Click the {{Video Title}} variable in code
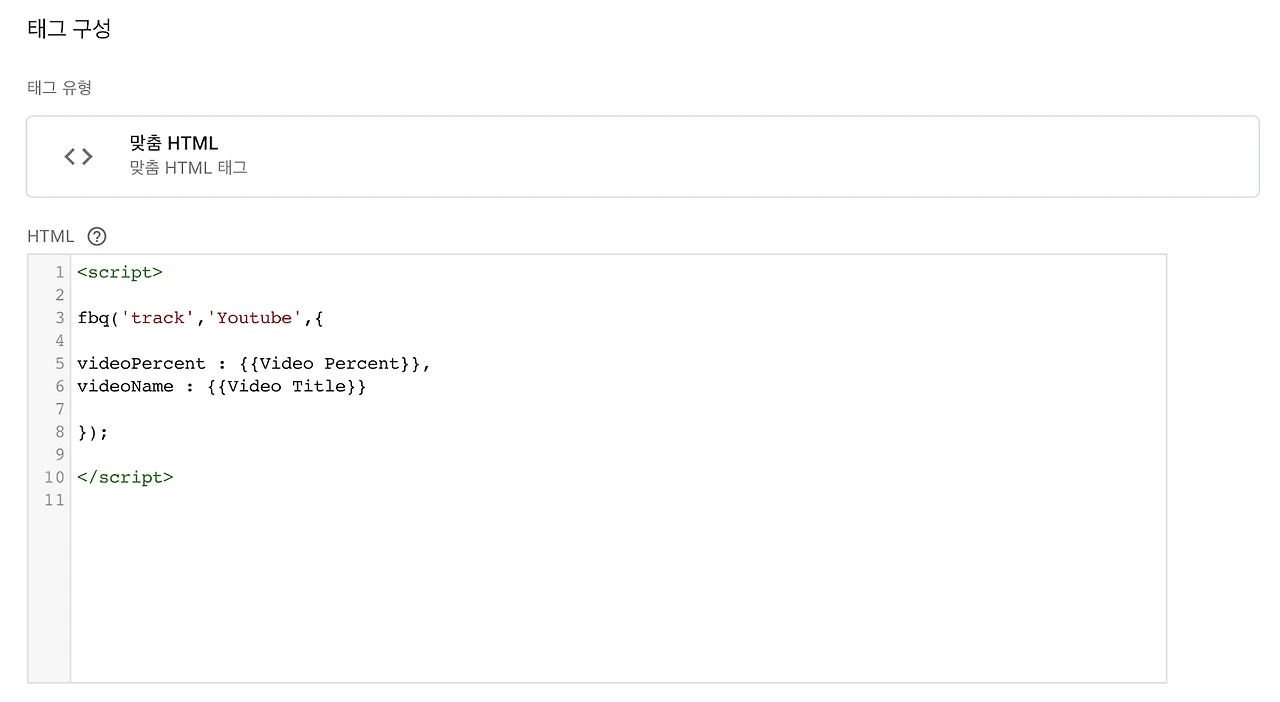Screen dimensions: 1280x702 point(287,386)
